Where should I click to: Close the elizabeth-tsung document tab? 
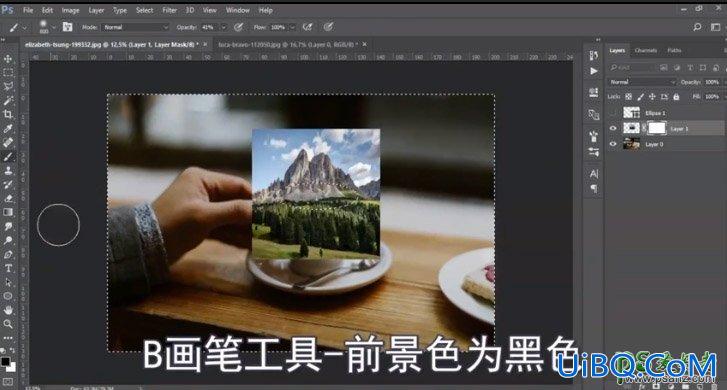click(x=205, y=44)
